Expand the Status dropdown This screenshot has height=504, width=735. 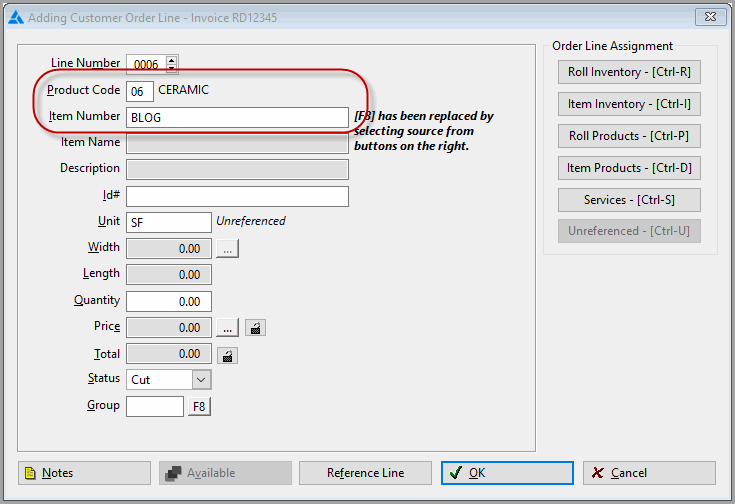pyautogui.click(x=201, y=380)
